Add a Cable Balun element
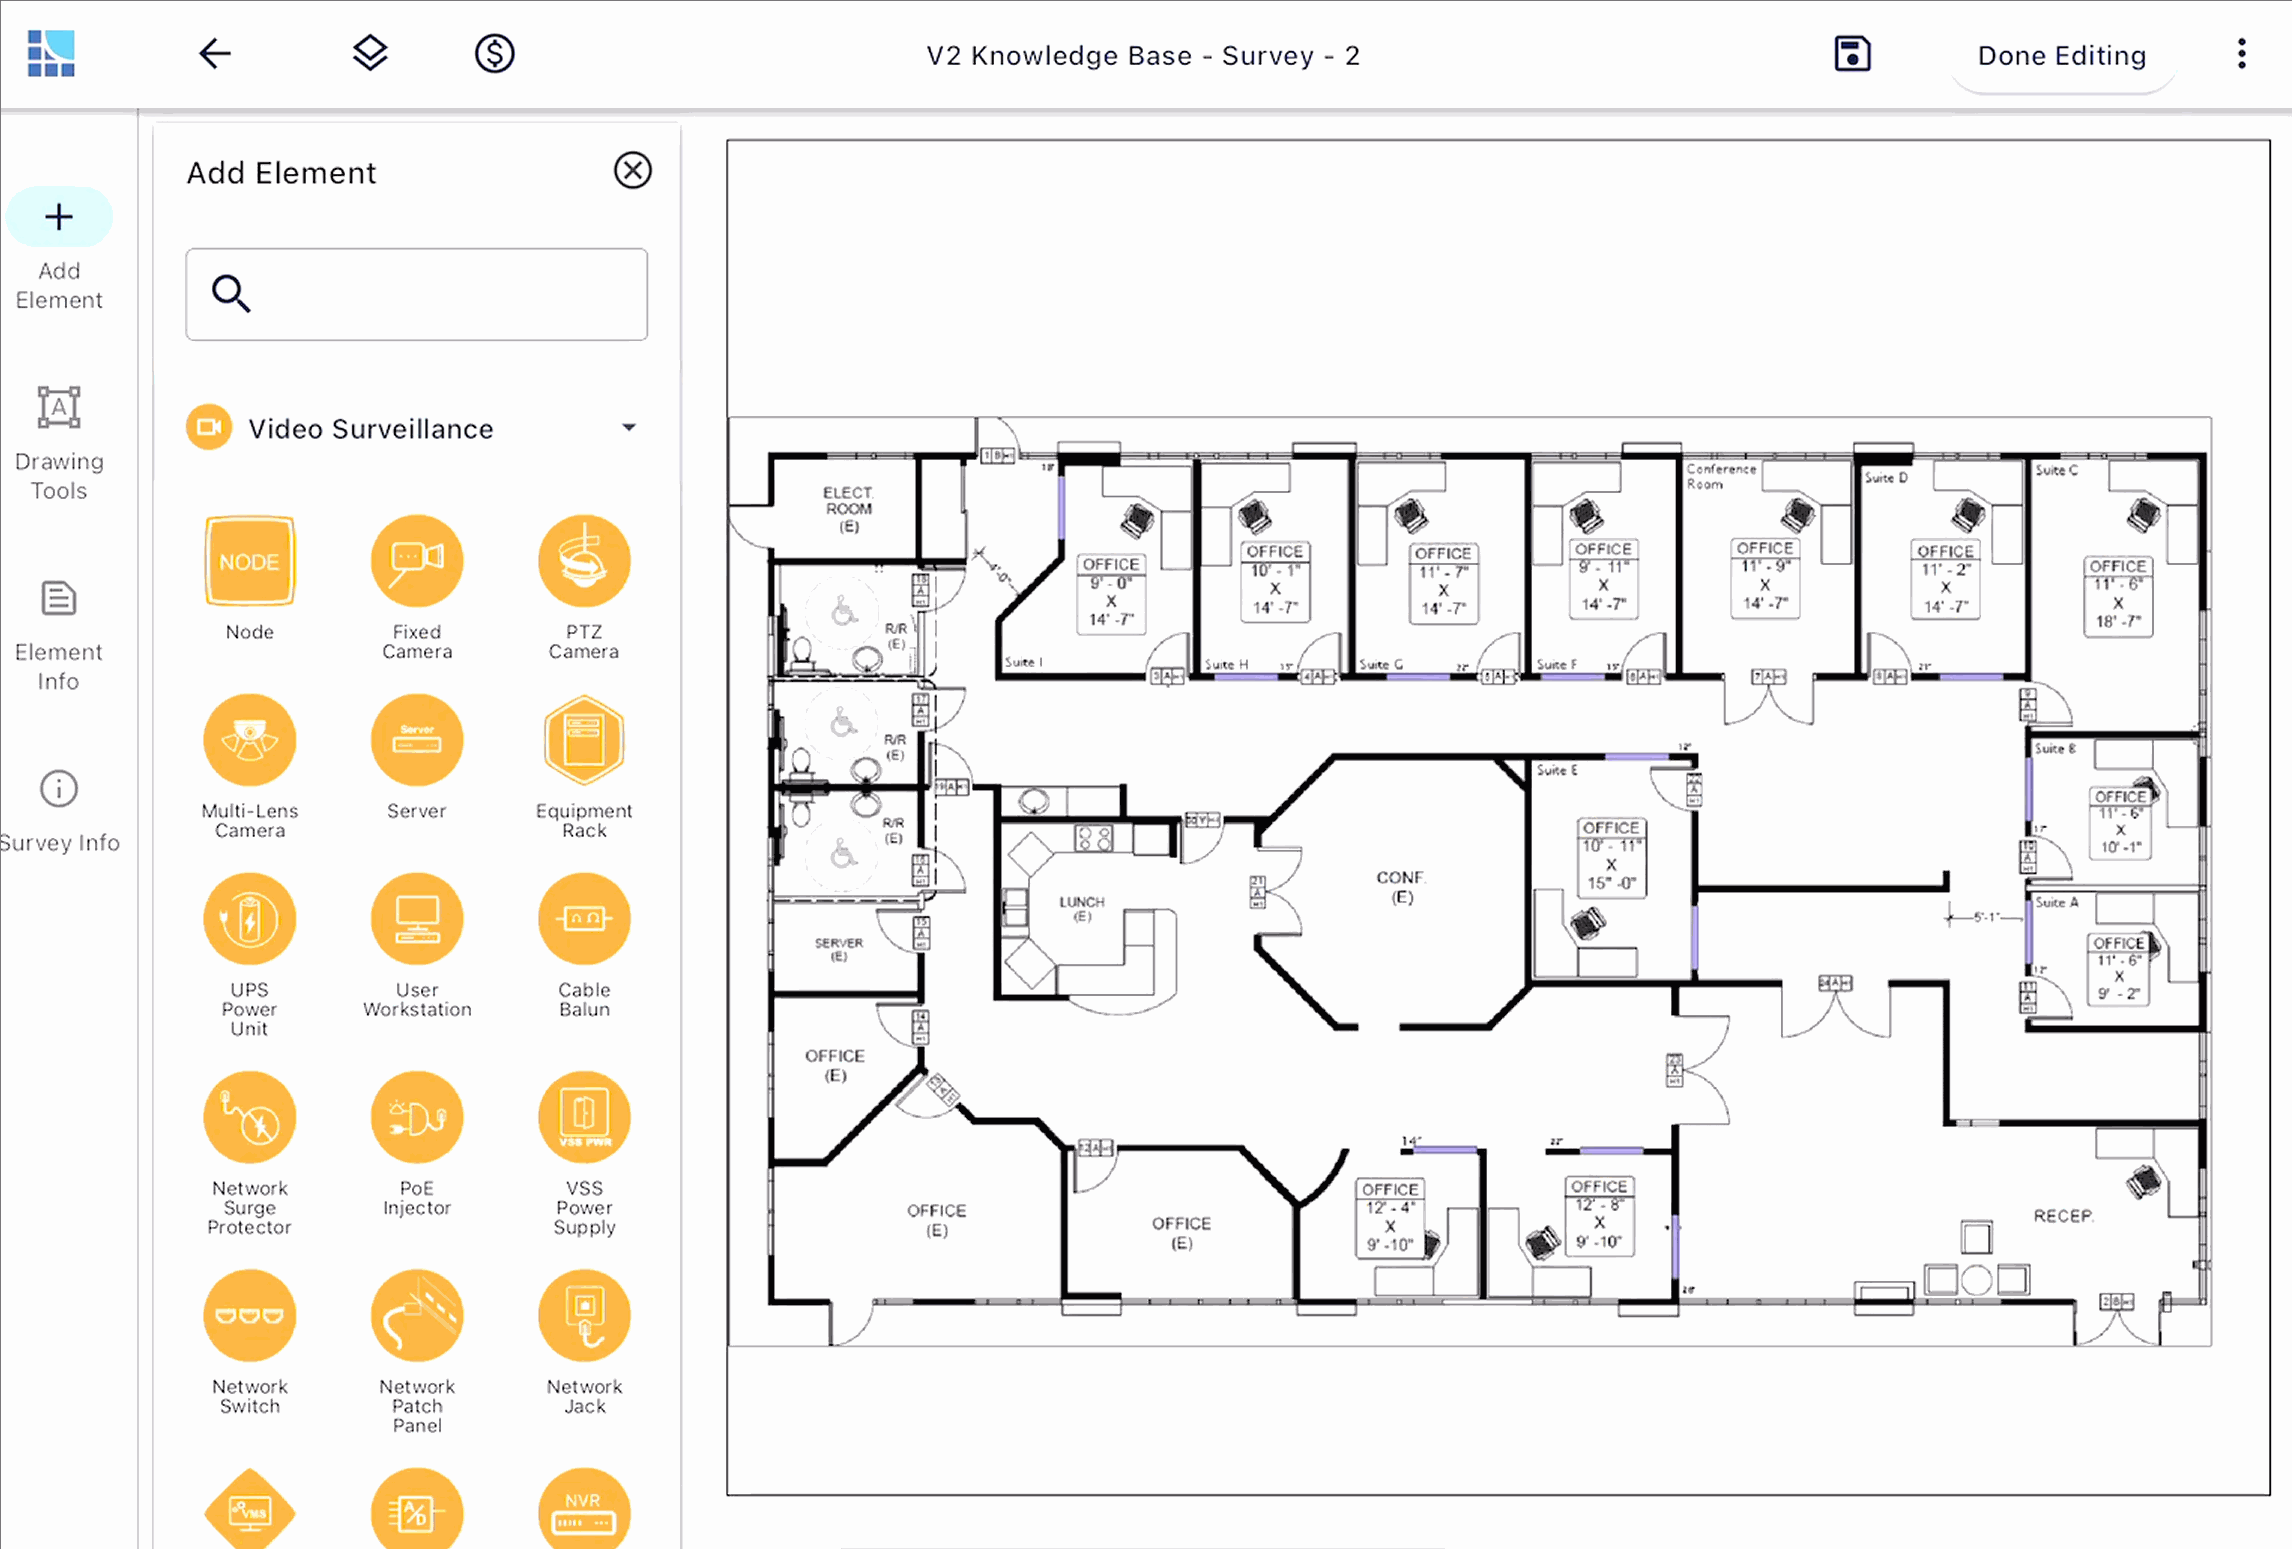 pyautogui.click(x=584, y=918)
